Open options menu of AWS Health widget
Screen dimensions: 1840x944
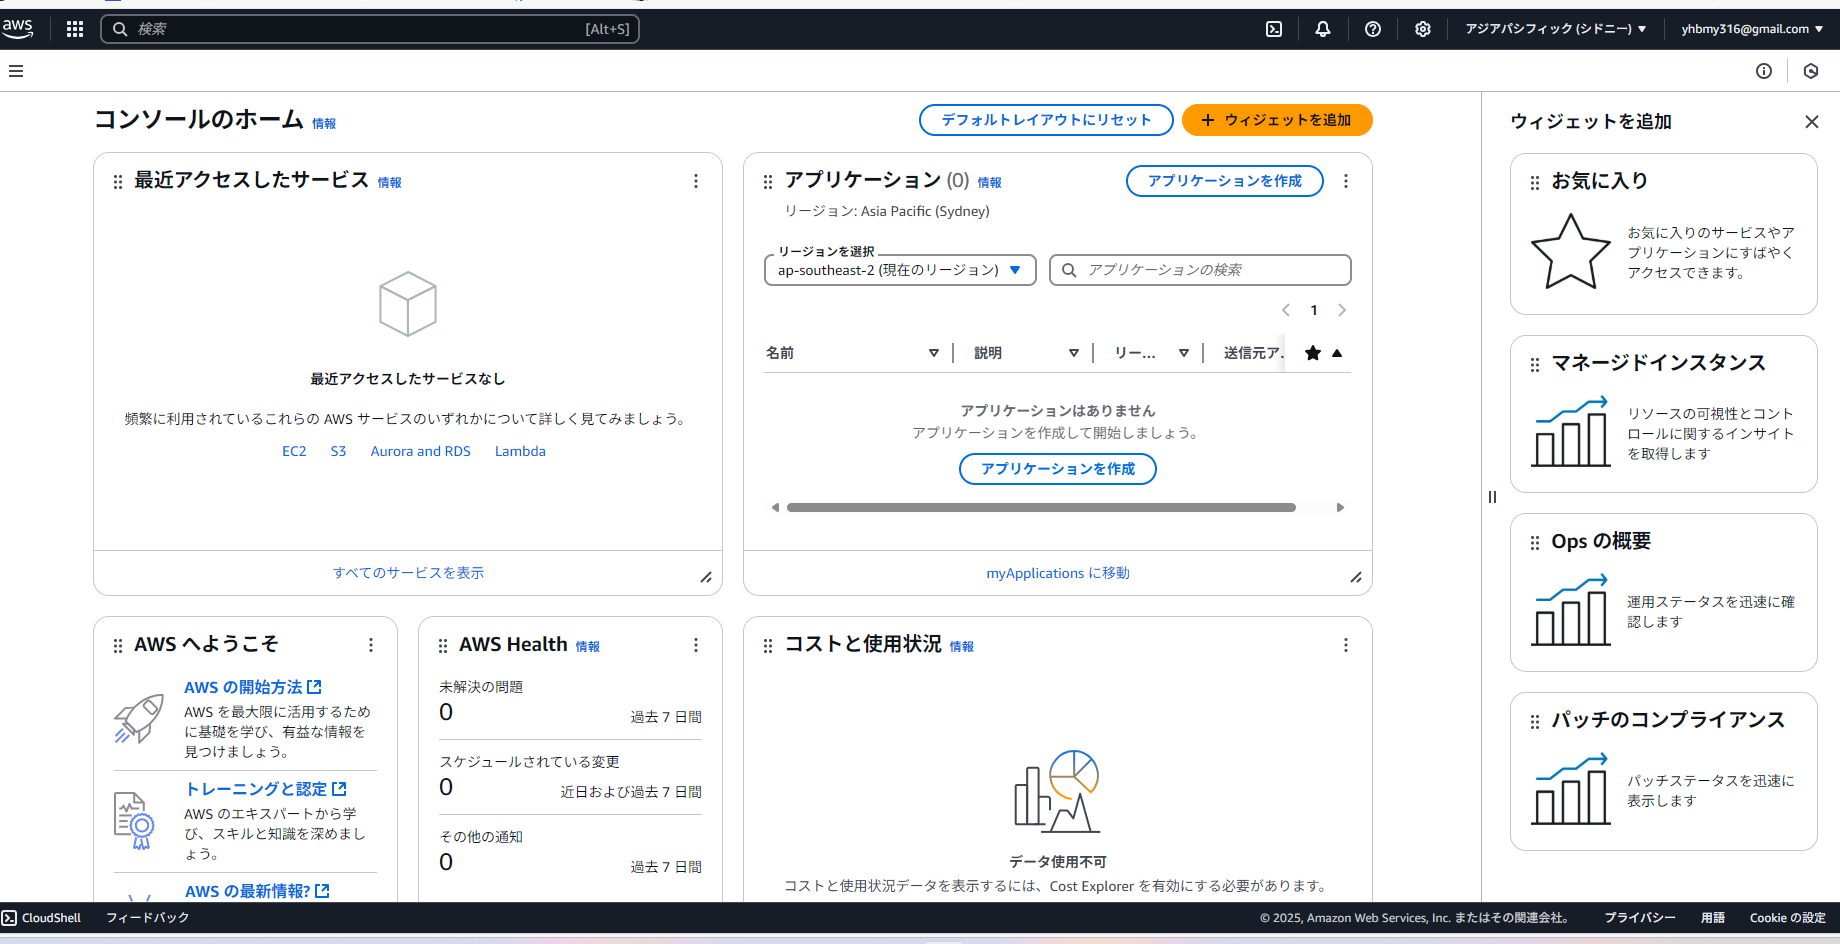click(696, 645)
